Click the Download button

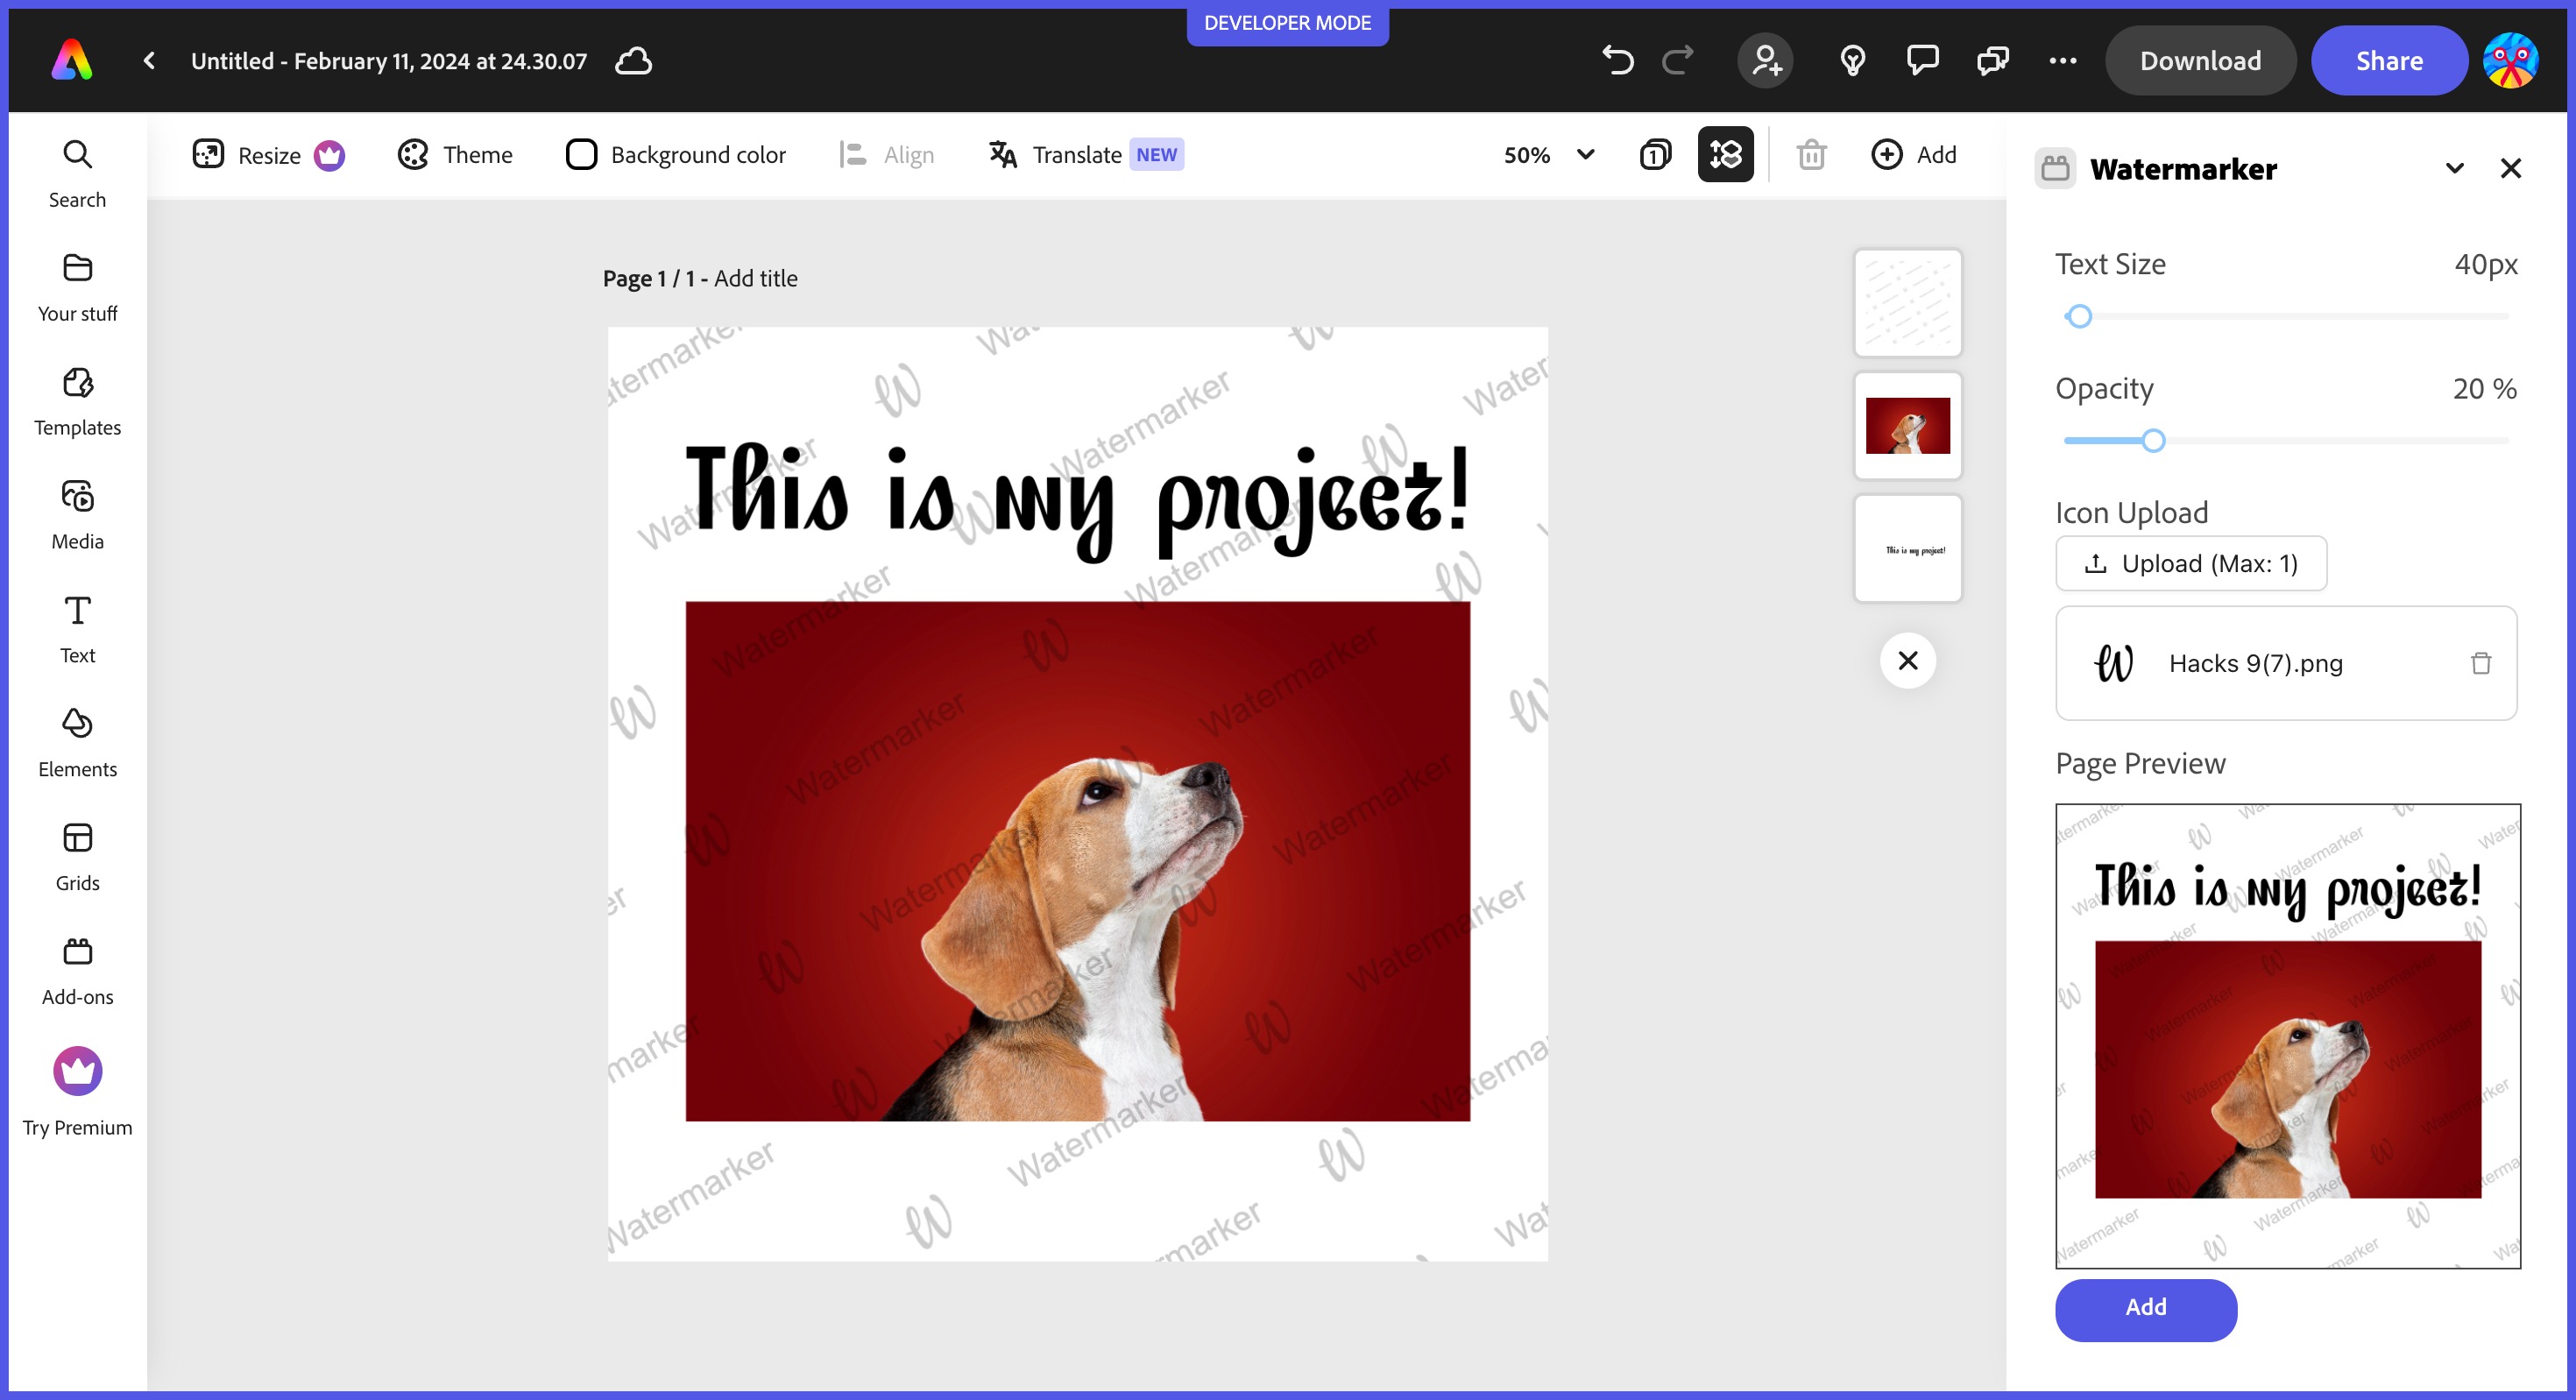pyautogui.click(x=2200, y=61)
